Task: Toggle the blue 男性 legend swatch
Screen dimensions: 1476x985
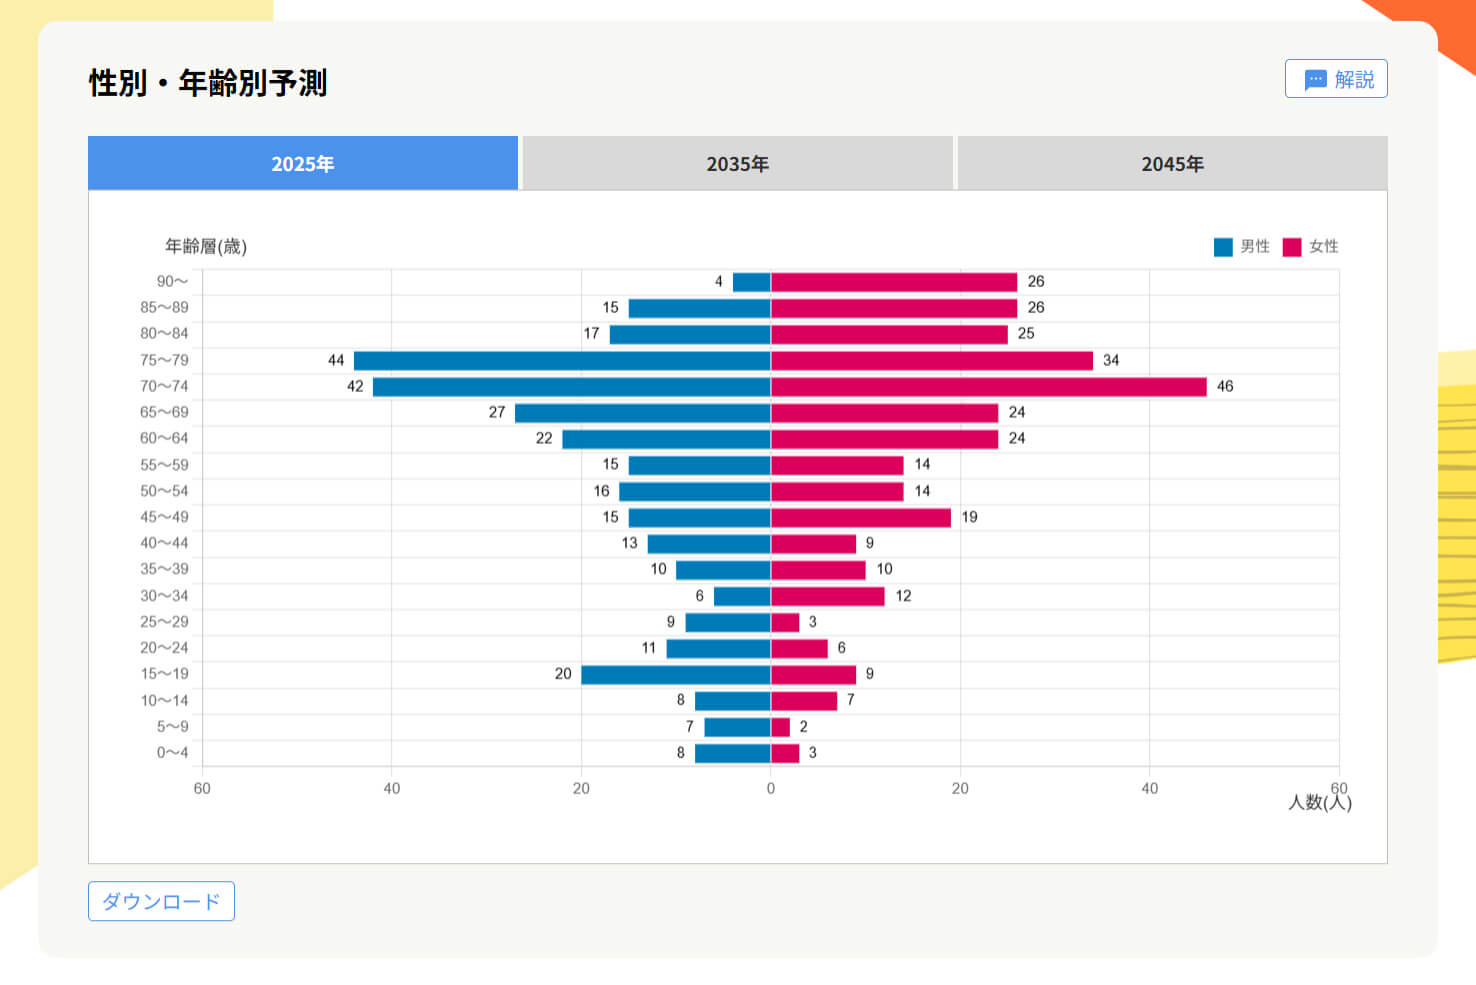Action: coord(1223,247)
